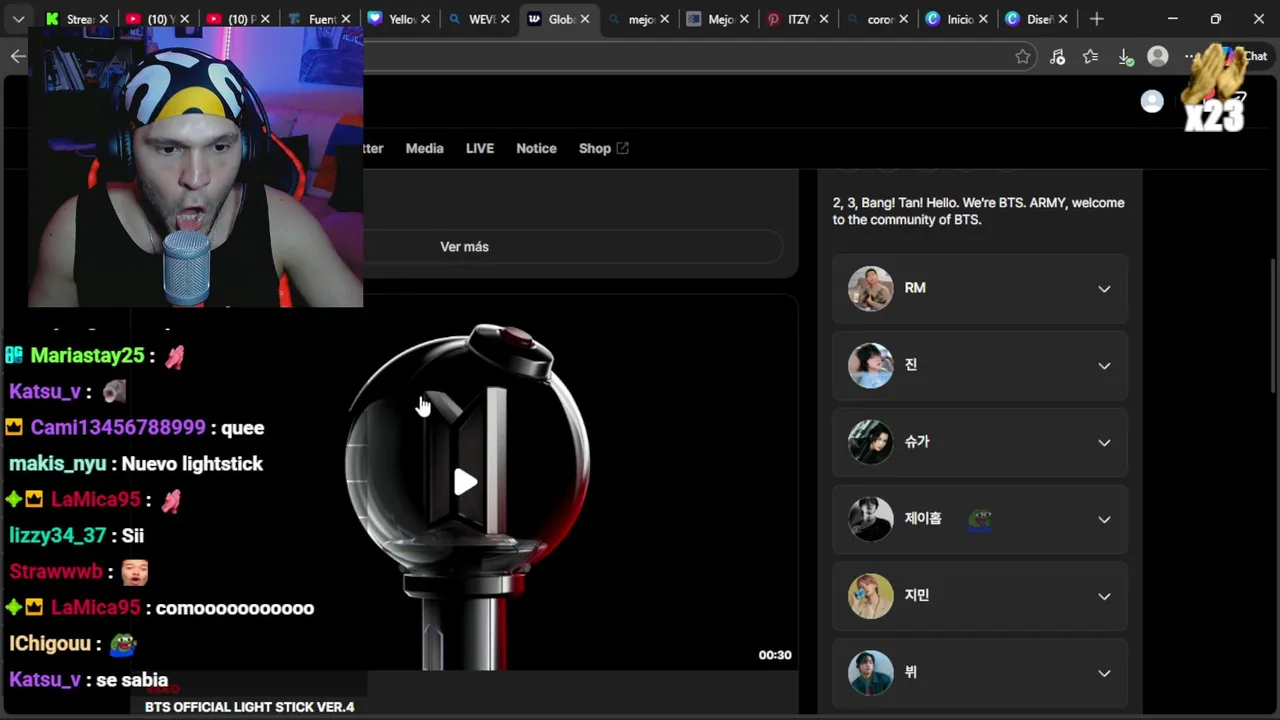
Task: Open the Shop external link
Action: point(603,148)
